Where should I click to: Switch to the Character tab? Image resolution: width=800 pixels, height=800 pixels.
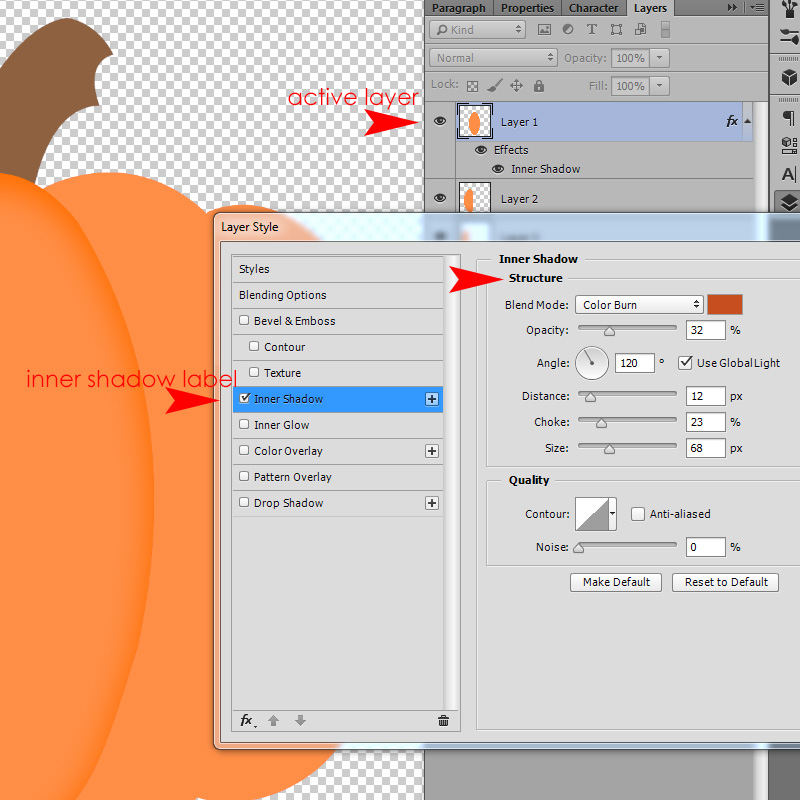click(593, 8)
